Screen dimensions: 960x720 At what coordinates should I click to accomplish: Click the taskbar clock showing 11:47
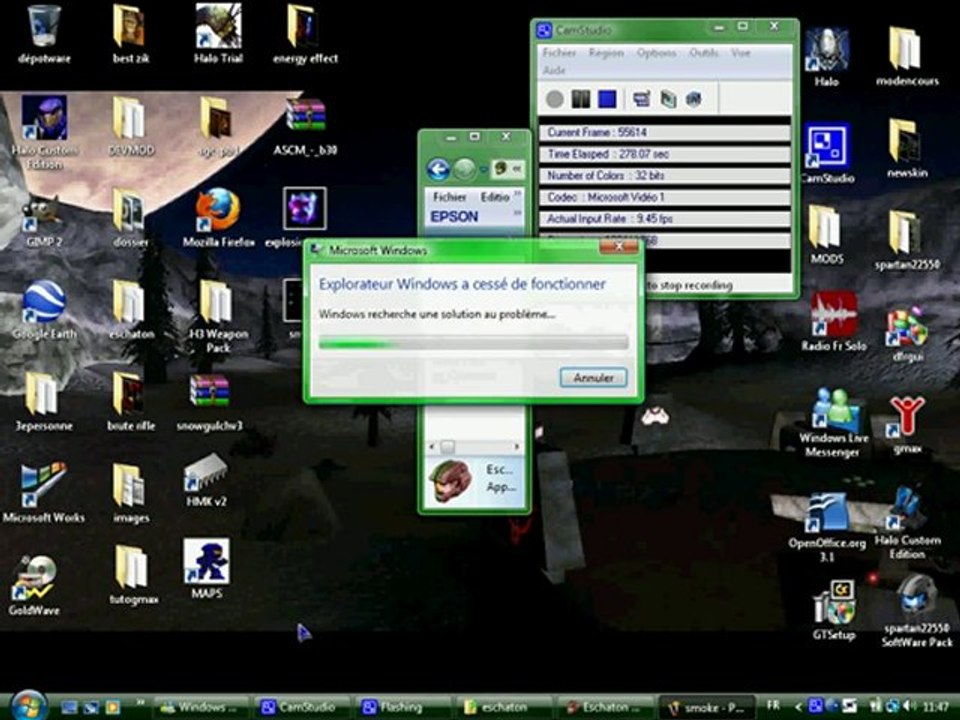pos(937,706)
